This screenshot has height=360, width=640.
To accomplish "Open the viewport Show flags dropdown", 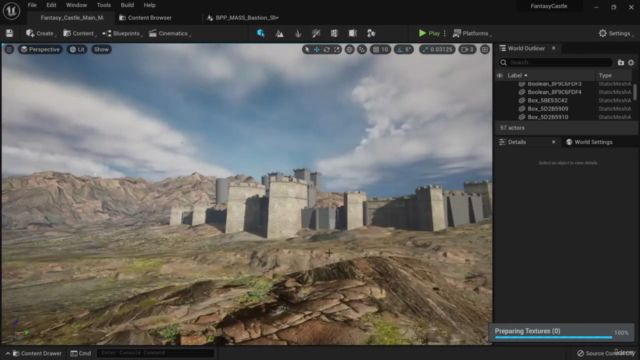I will [x=101, y=49].
